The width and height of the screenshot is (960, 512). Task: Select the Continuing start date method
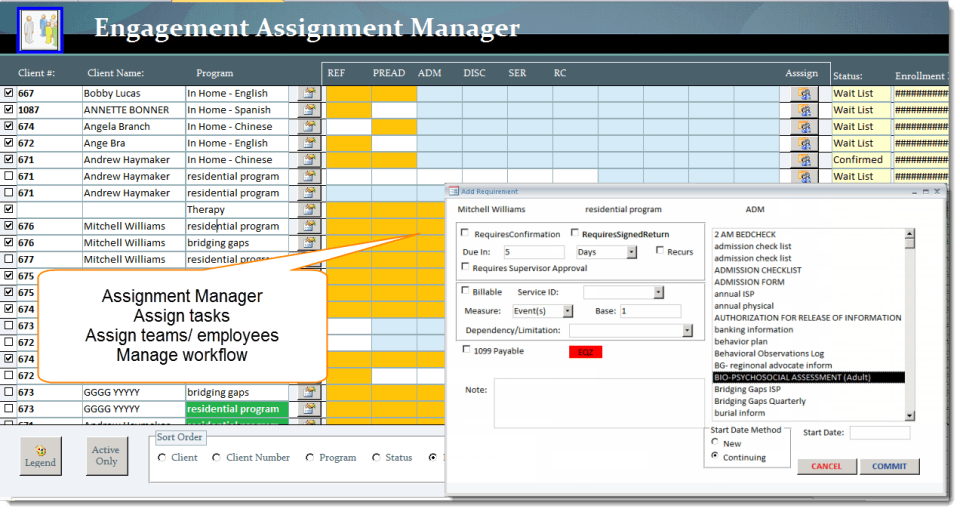(x=714, y=456)
